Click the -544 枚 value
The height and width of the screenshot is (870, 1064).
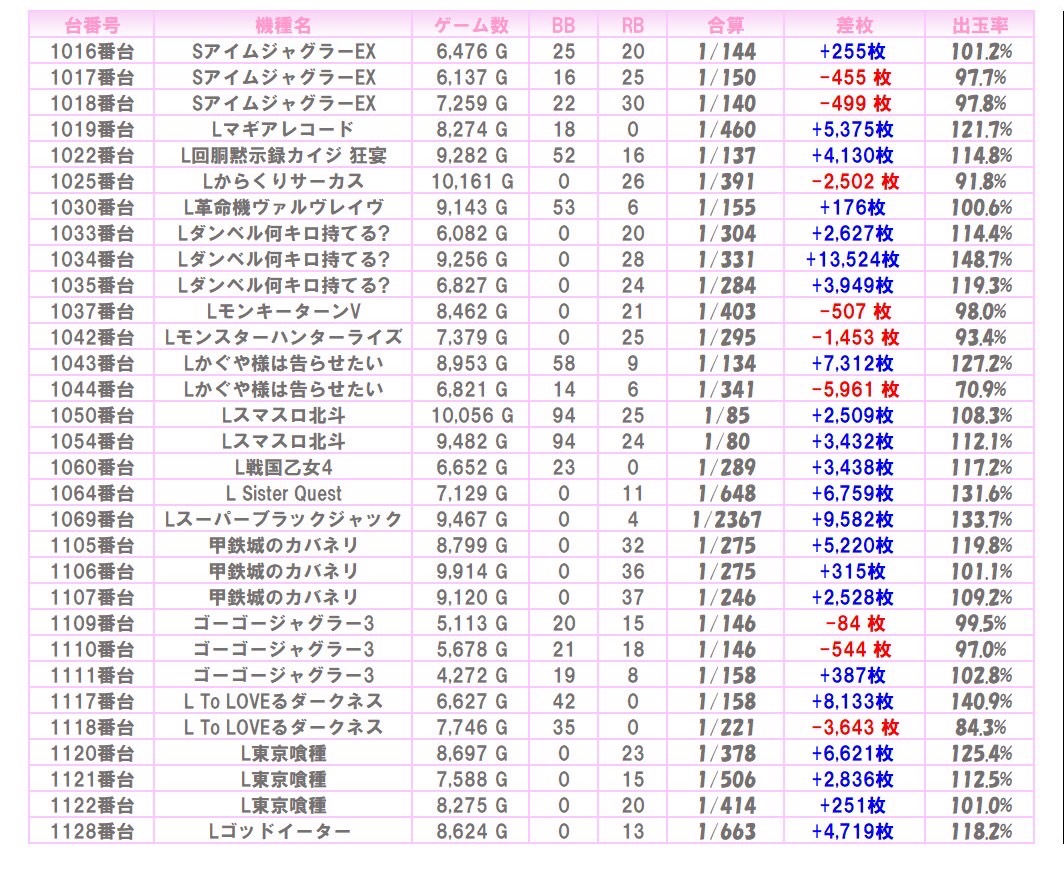point(855,649)
